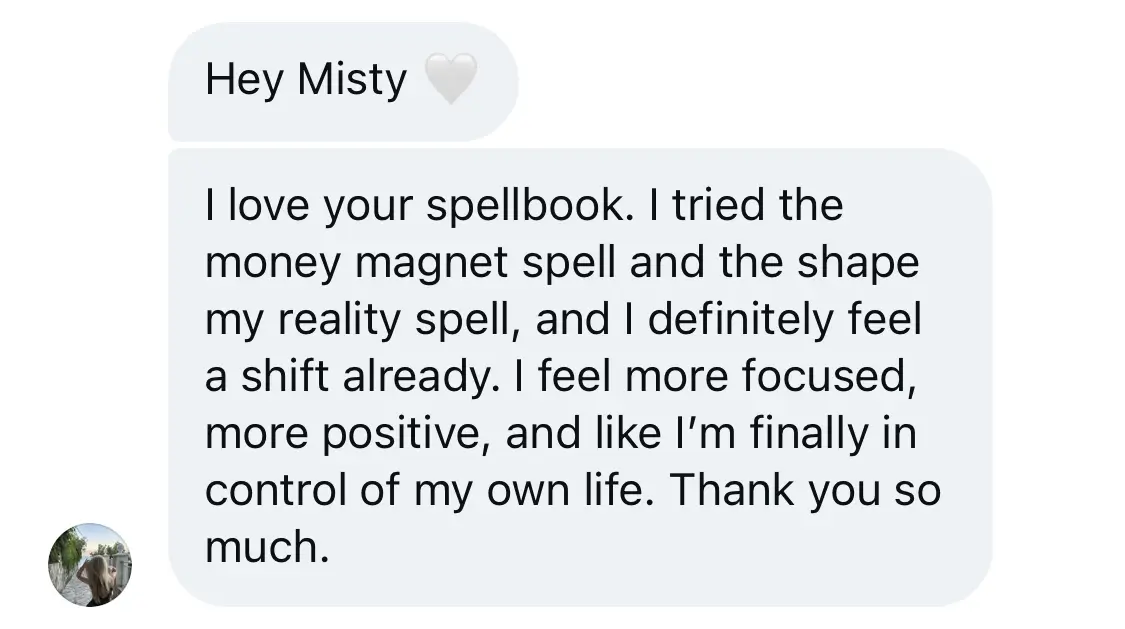Click the word 'Misty' in the greeting
This screenshot has width=1125, height=629.
tap(352, 80)
